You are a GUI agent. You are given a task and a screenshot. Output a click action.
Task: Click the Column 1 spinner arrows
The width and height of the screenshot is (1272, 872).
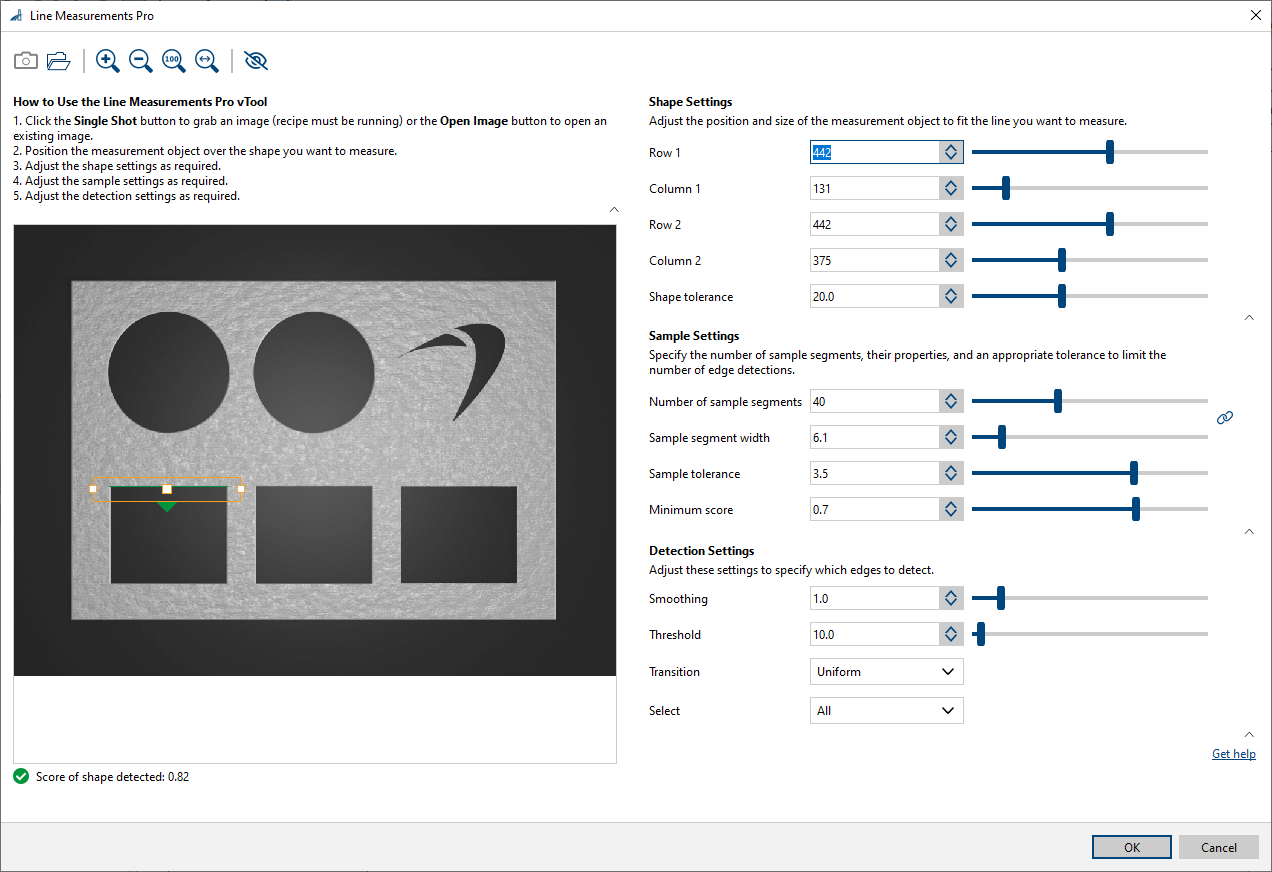[x=951, y=188]
